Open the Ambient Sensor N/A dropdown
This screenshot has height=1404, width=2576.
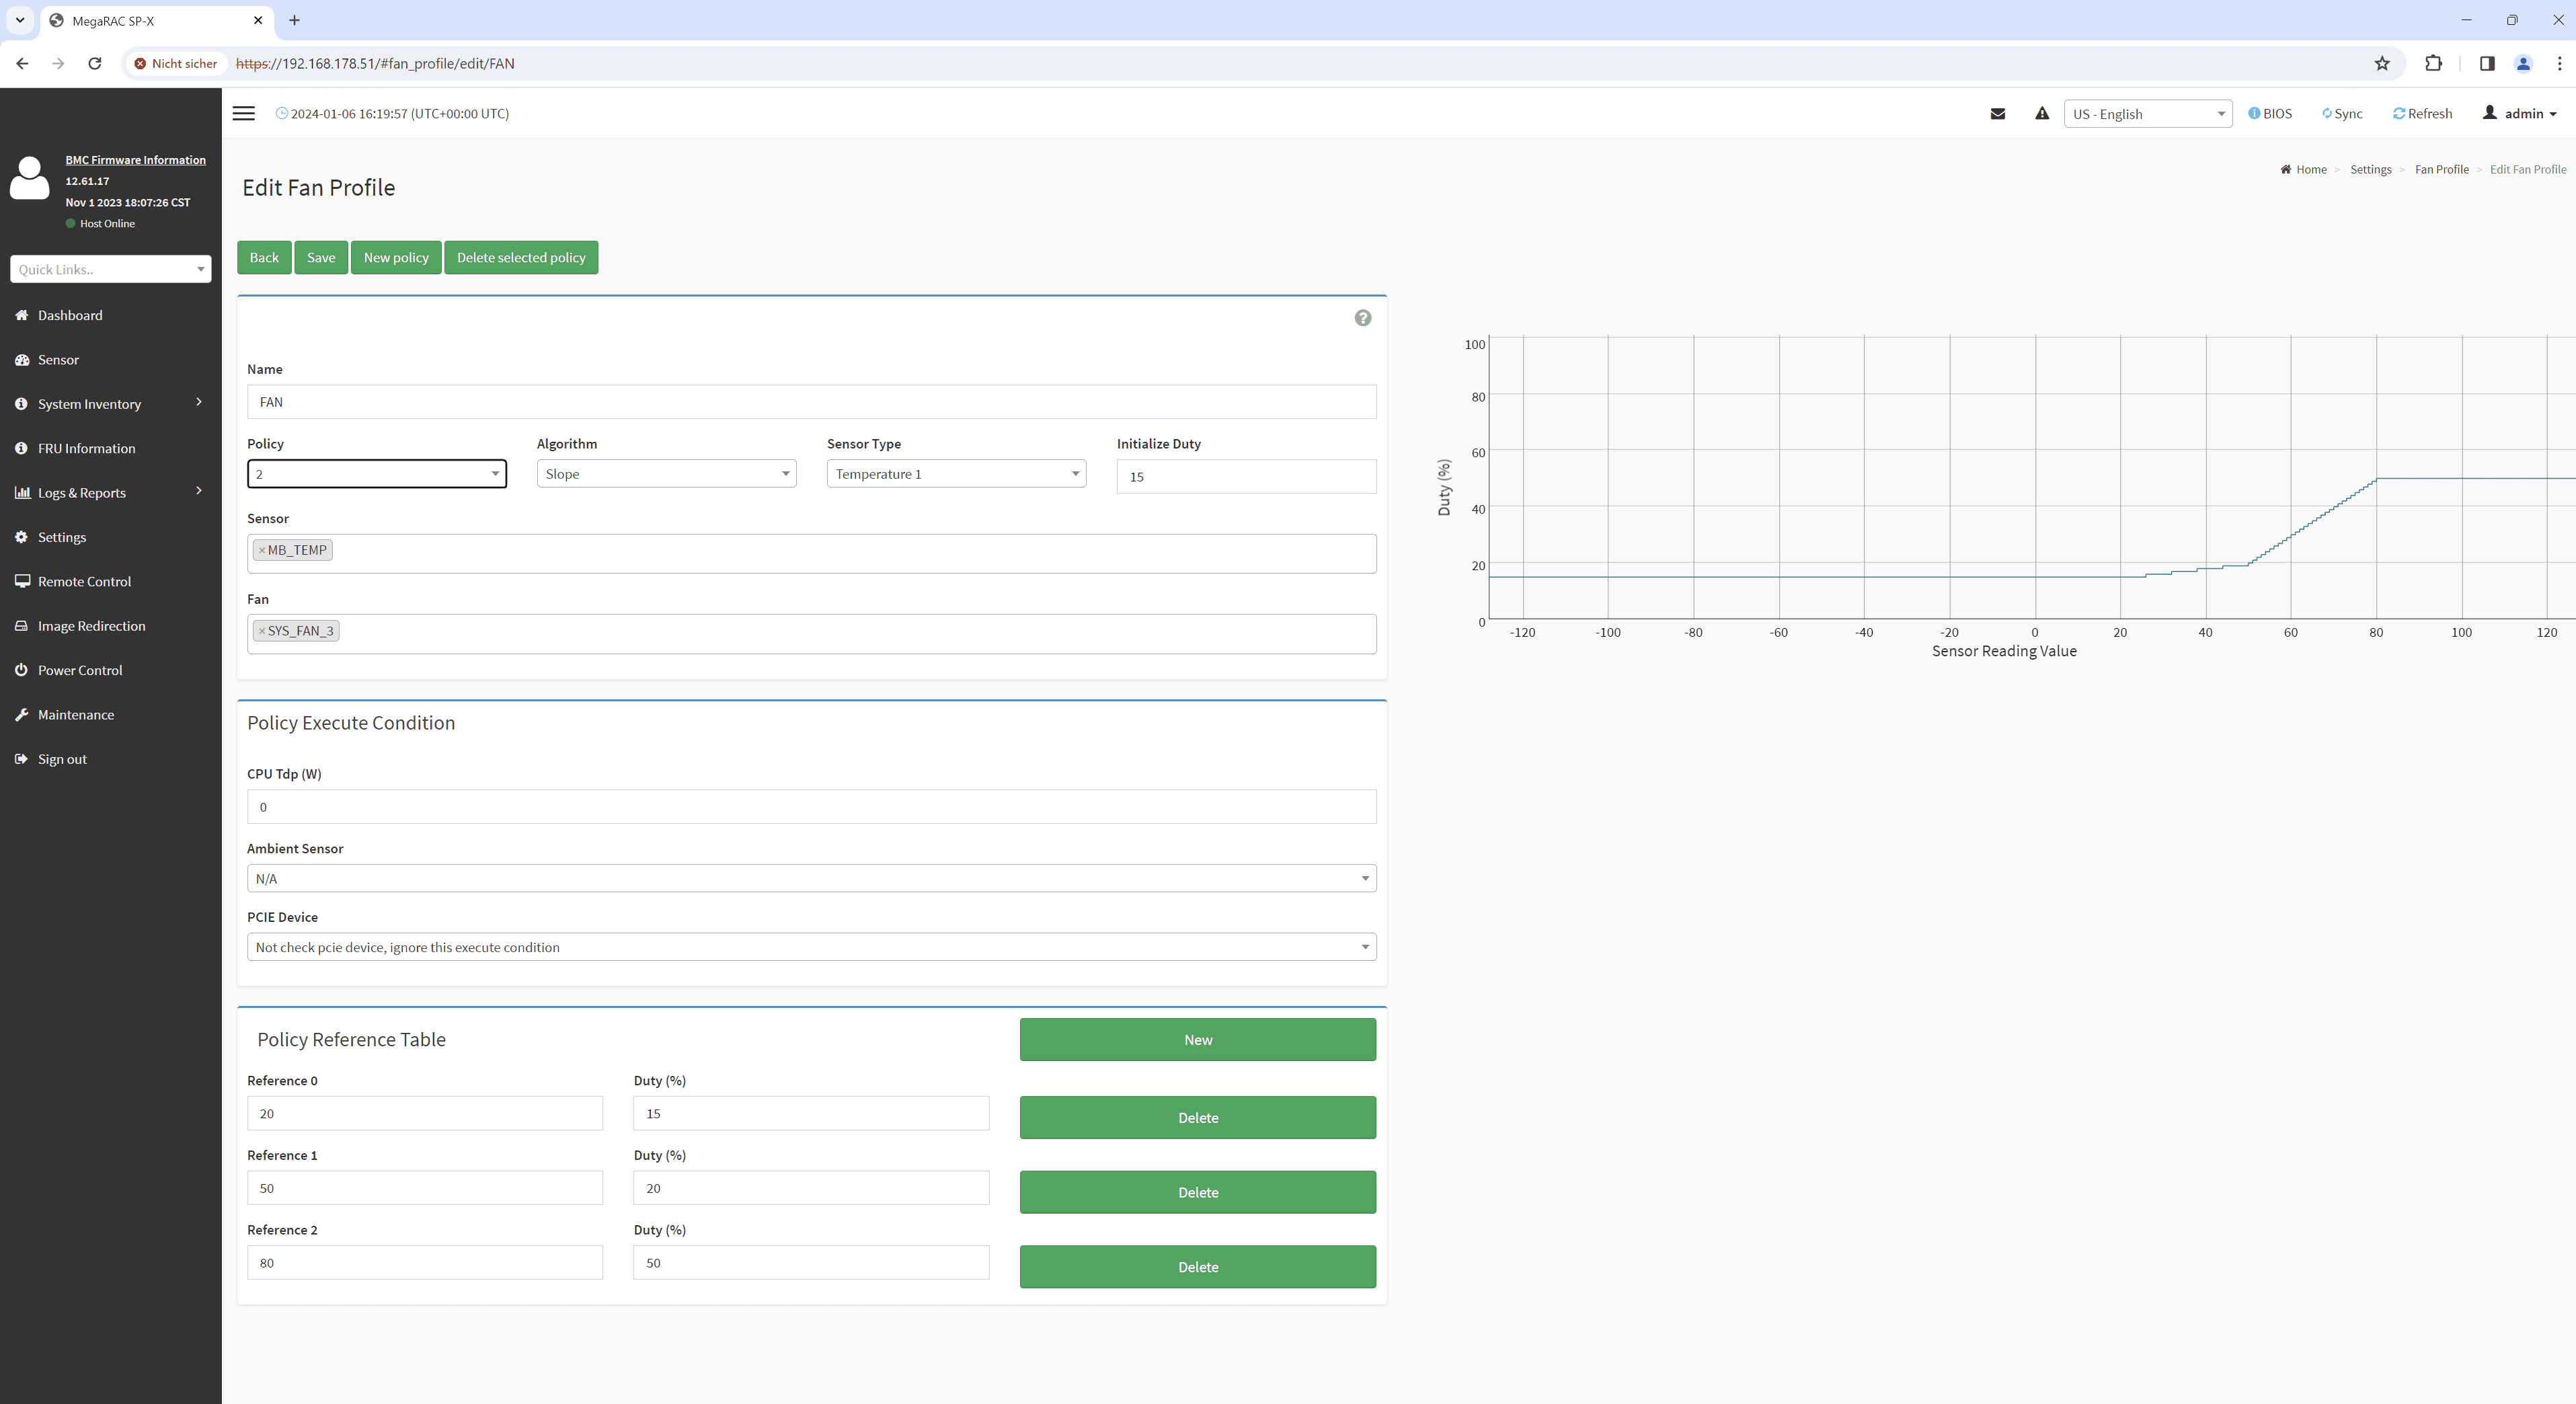(x=810, y=878)
